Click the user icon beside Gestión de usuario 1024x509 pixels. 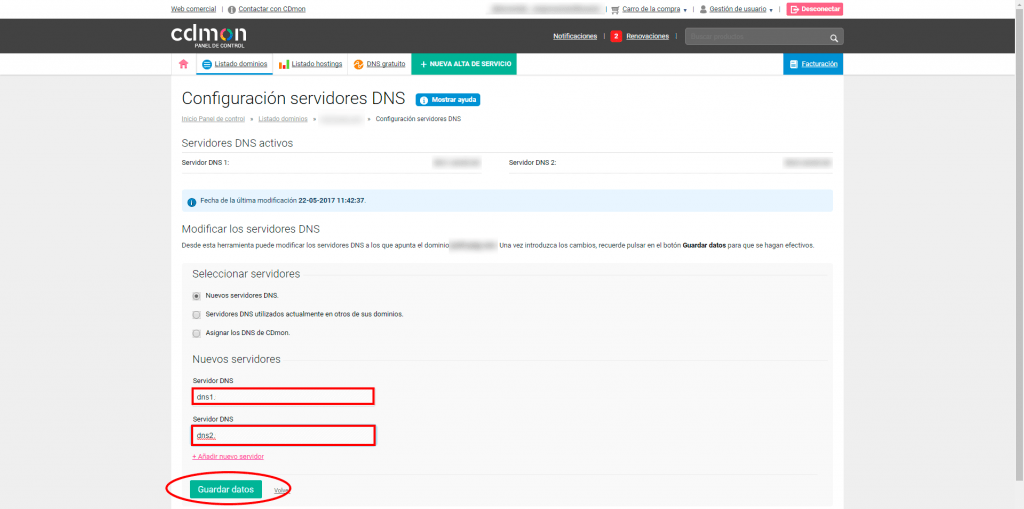(703, 9)
